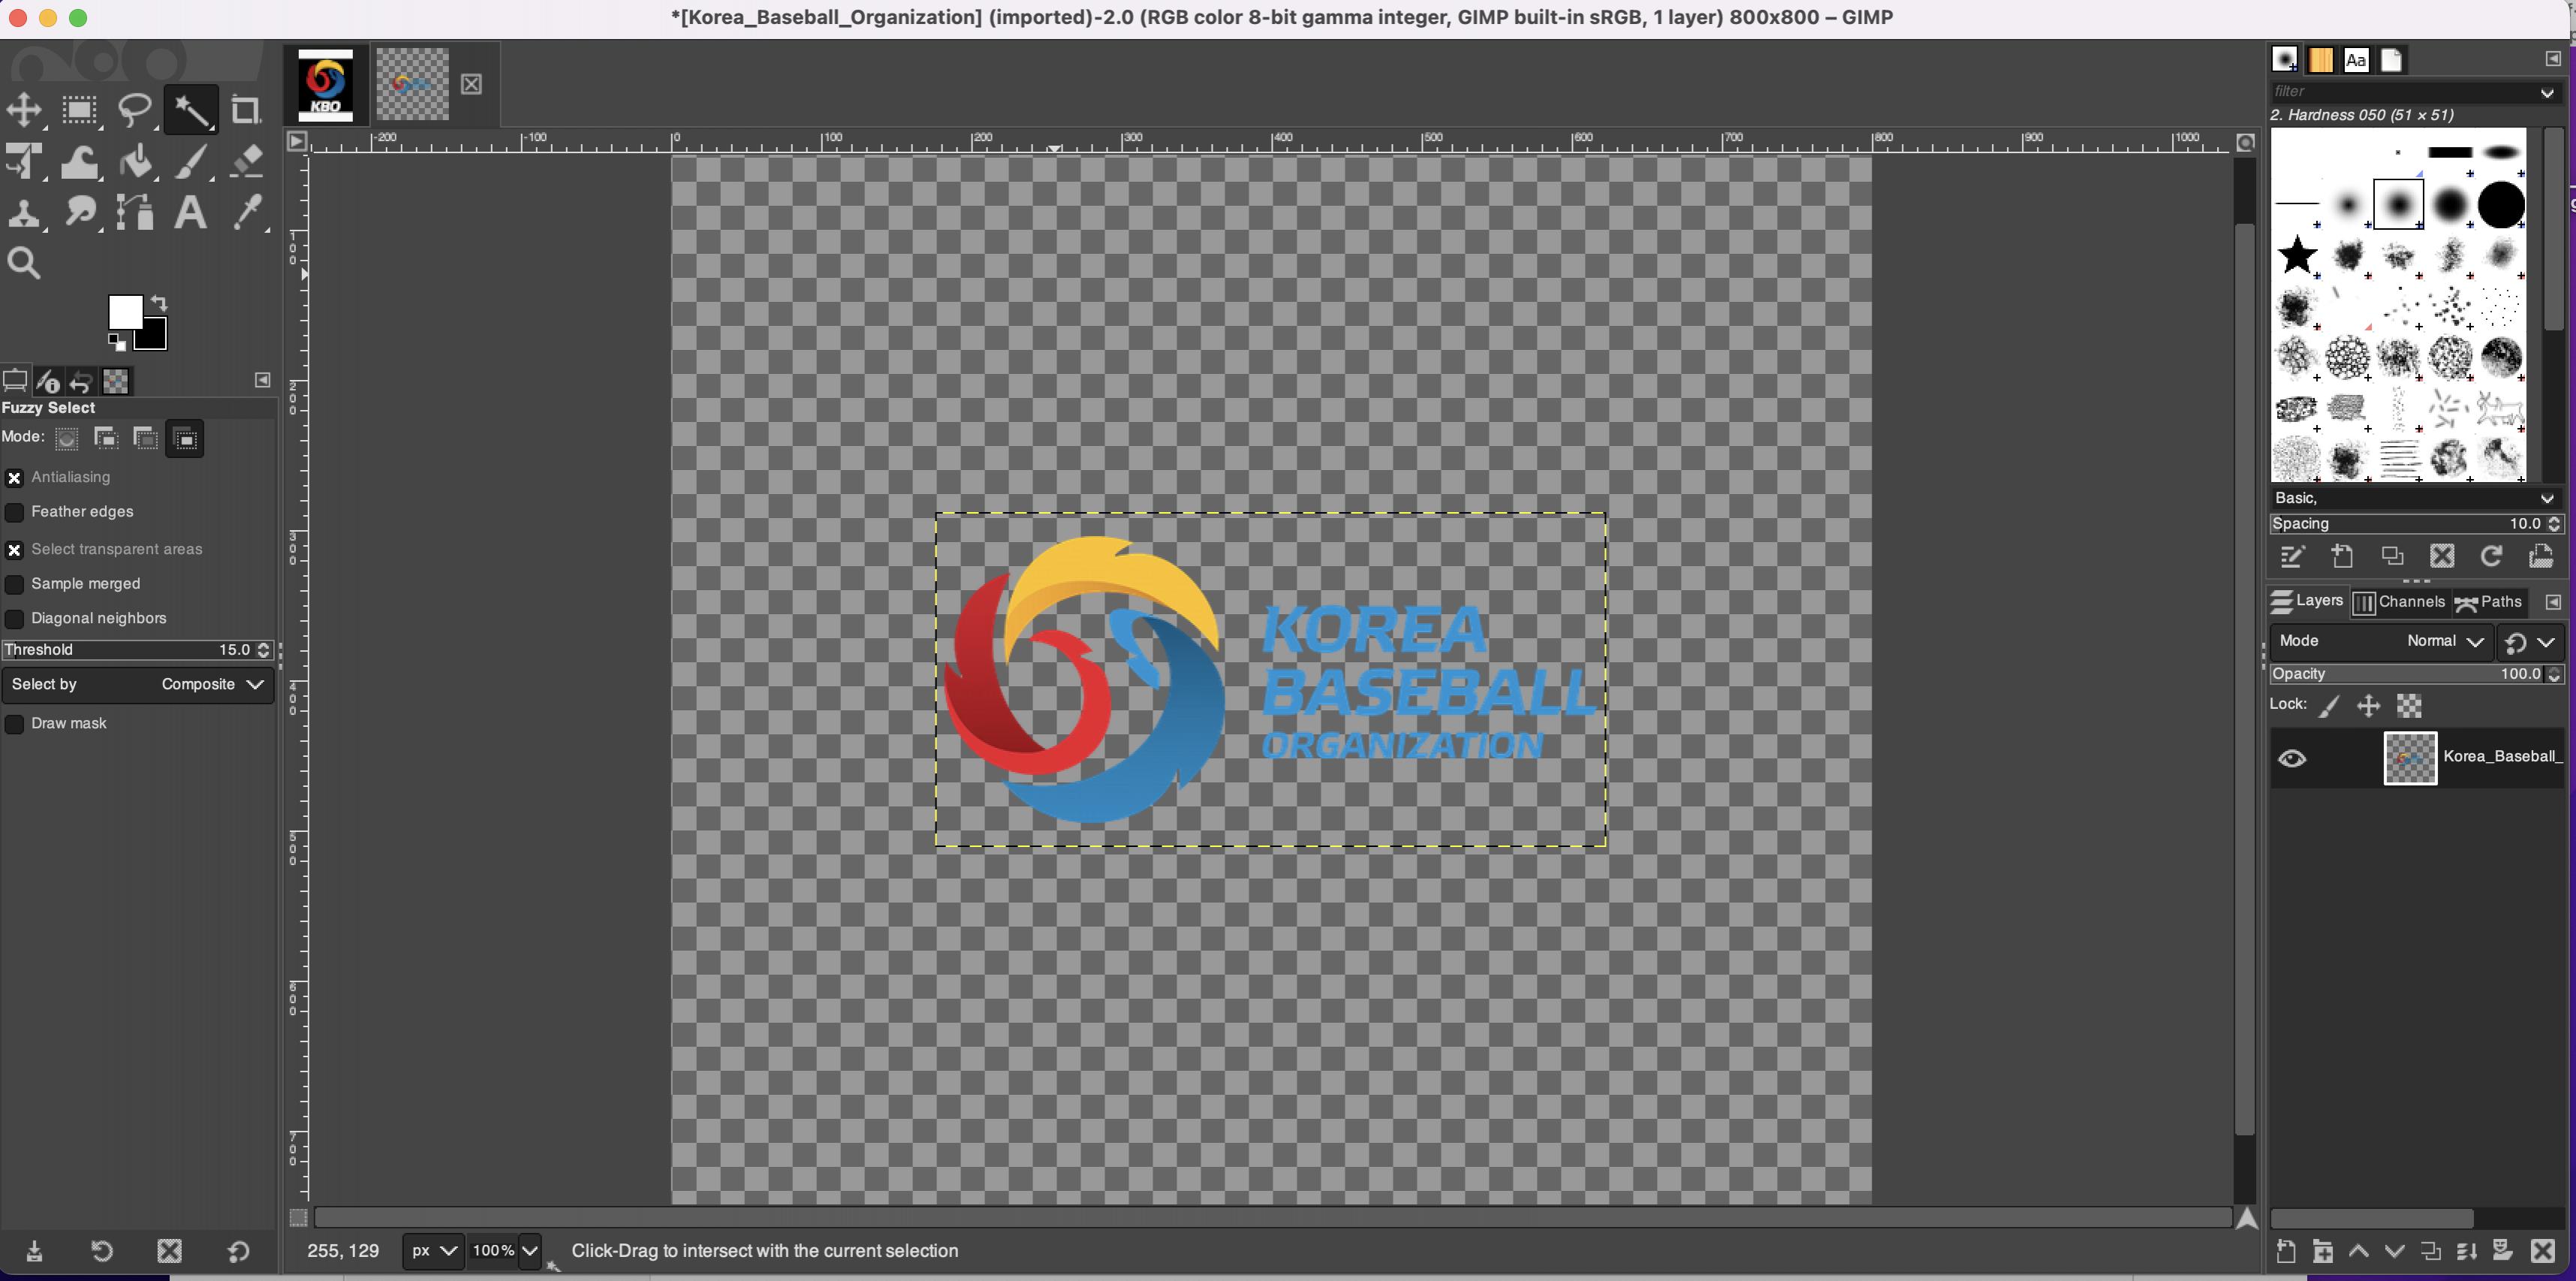This screenshot has height=1281, width=2576.
Task: Set selection mode to Add
Action: coord(106,438)
